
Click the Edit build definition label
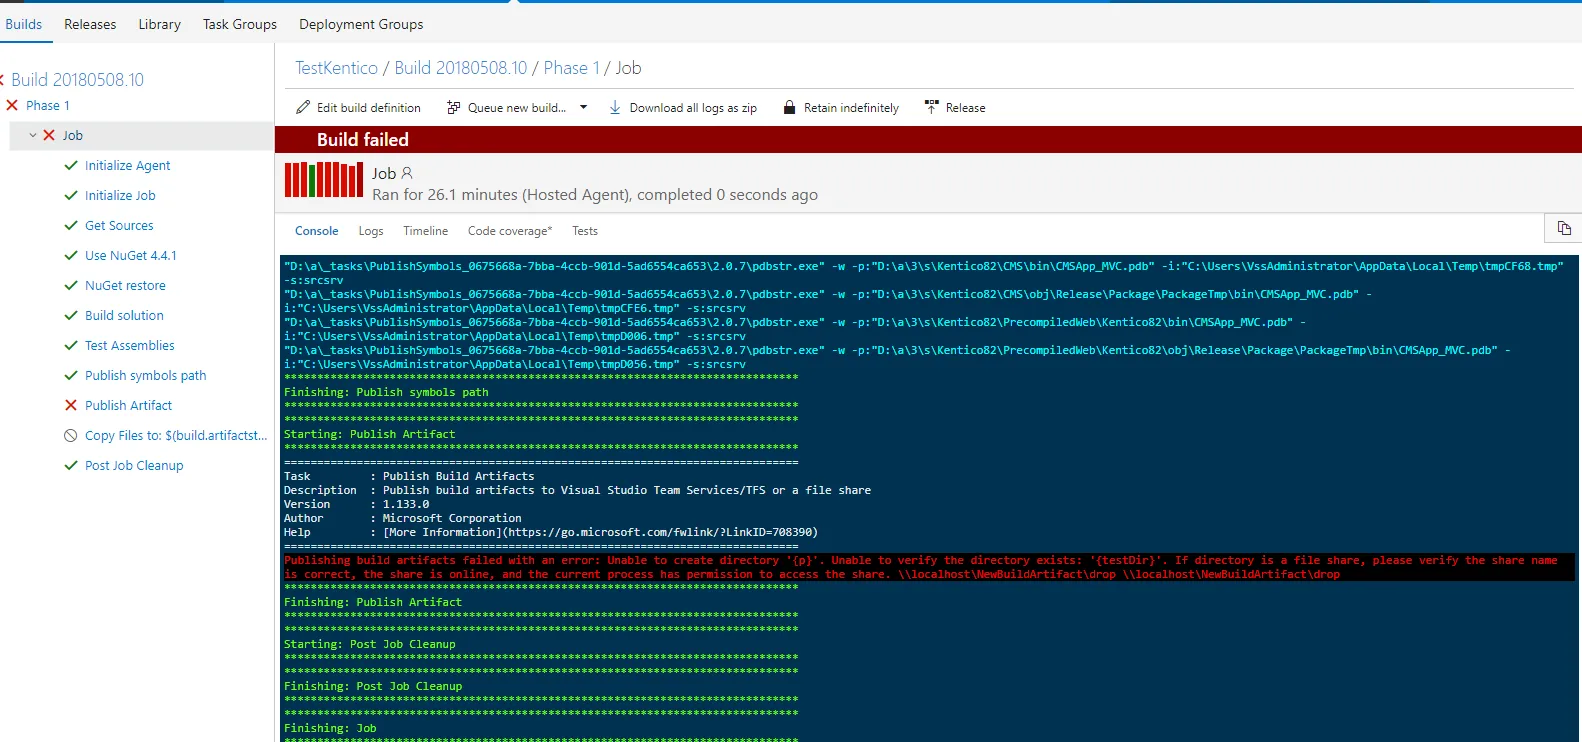(368, 107)
